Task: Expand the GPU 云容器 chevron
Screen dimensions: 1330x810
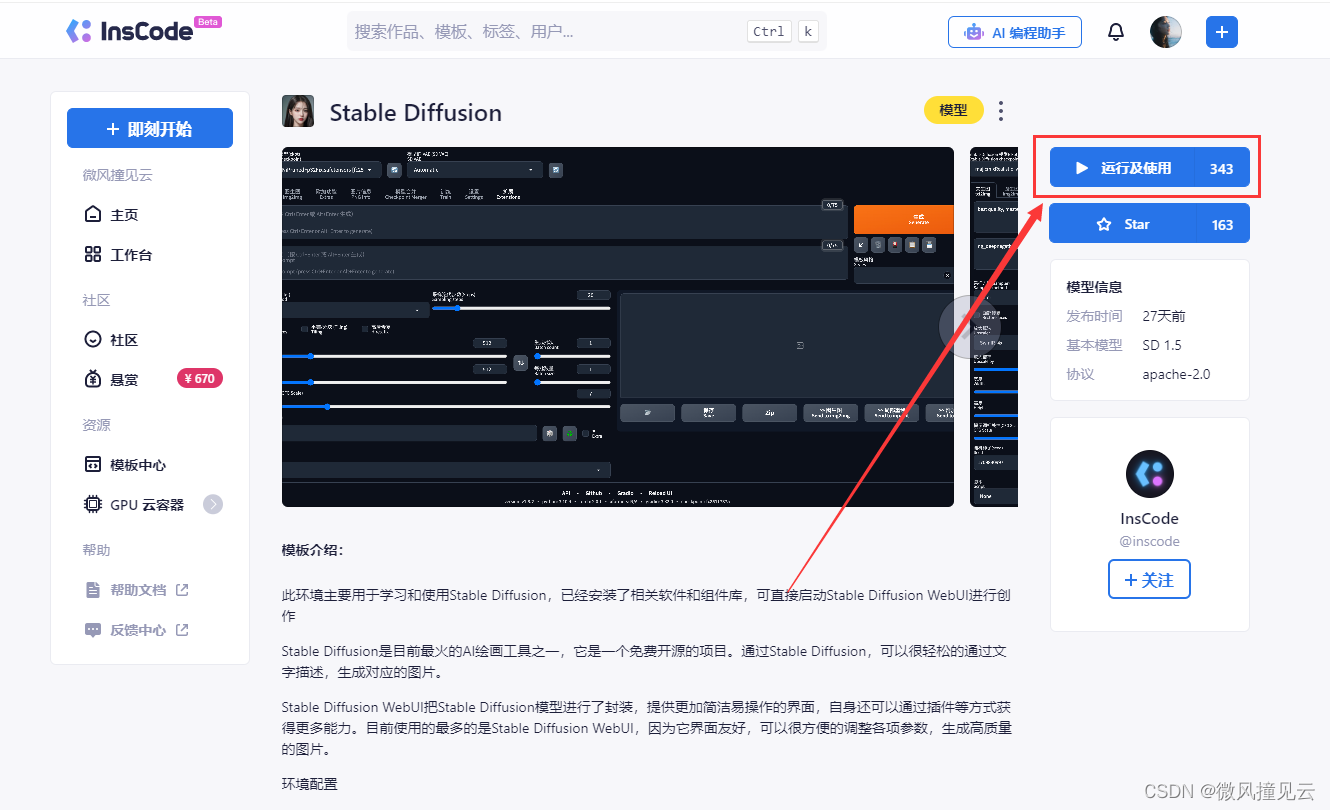Action: pyautogui.click(x=213, y=505)
